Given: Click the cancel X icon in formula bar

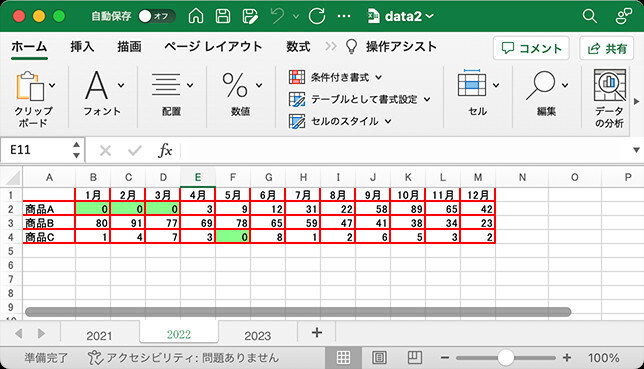Looking at the screenshot, I should point(106,151).
